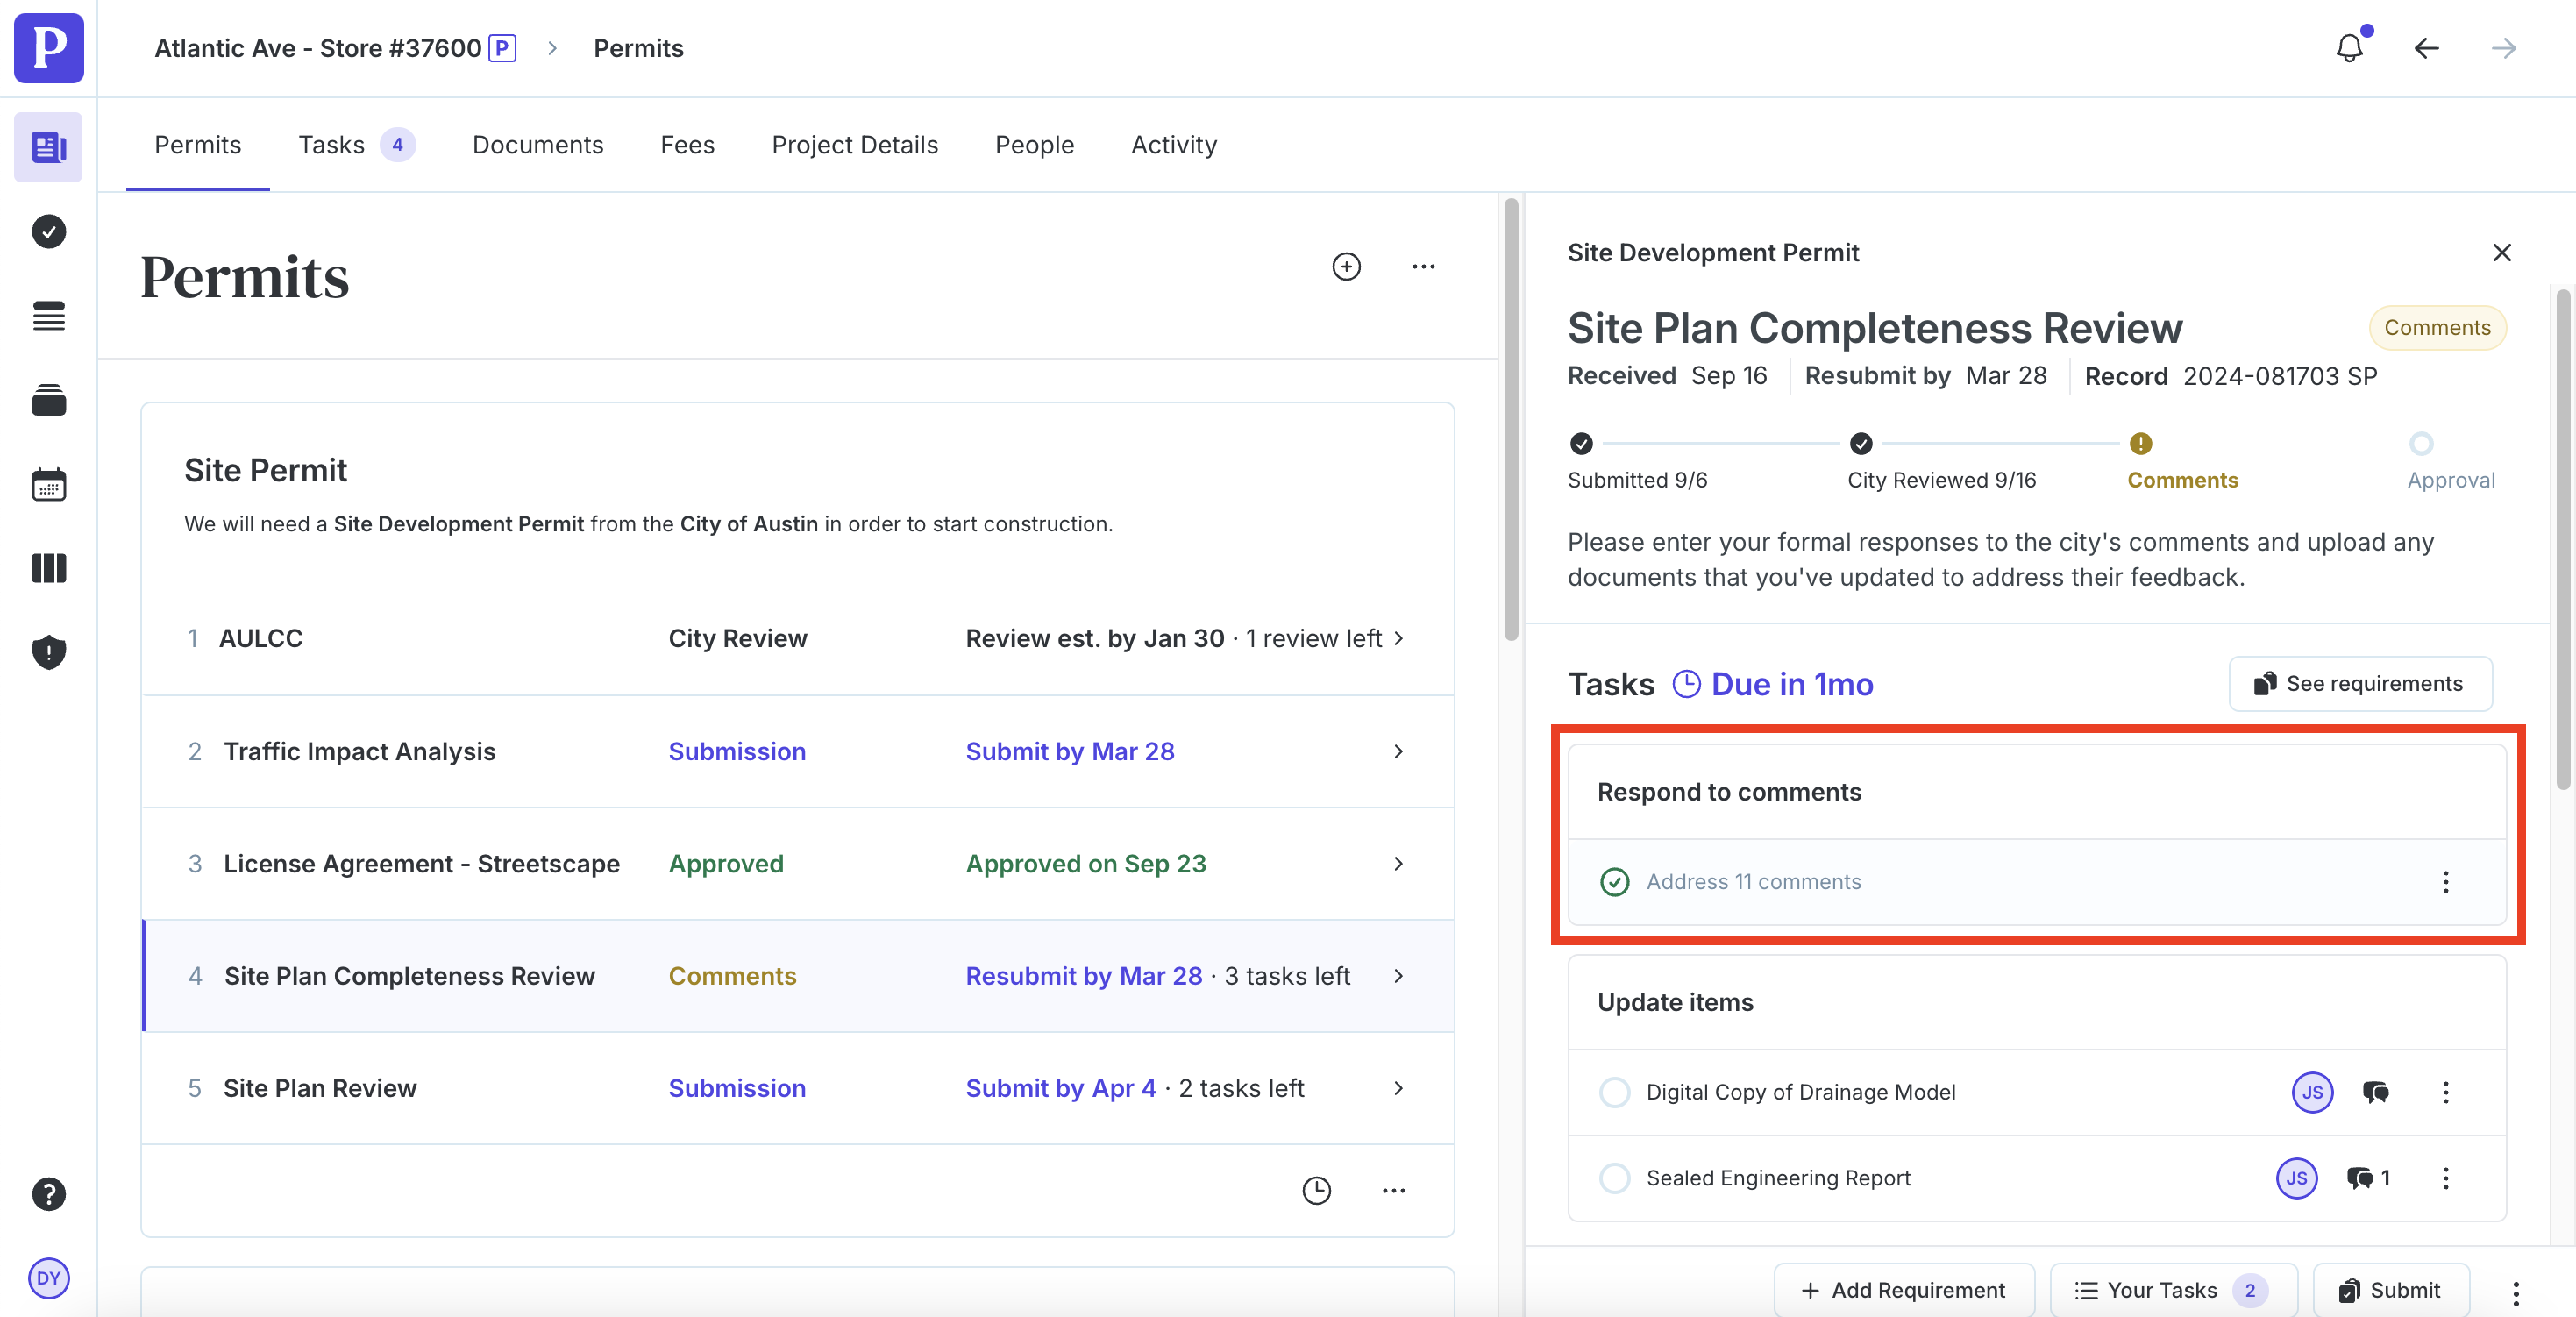The height and width of the screenshot is (1317, 2576).
Task: Check off Sealed Engineering Report task
Action: point(1614,1178)
